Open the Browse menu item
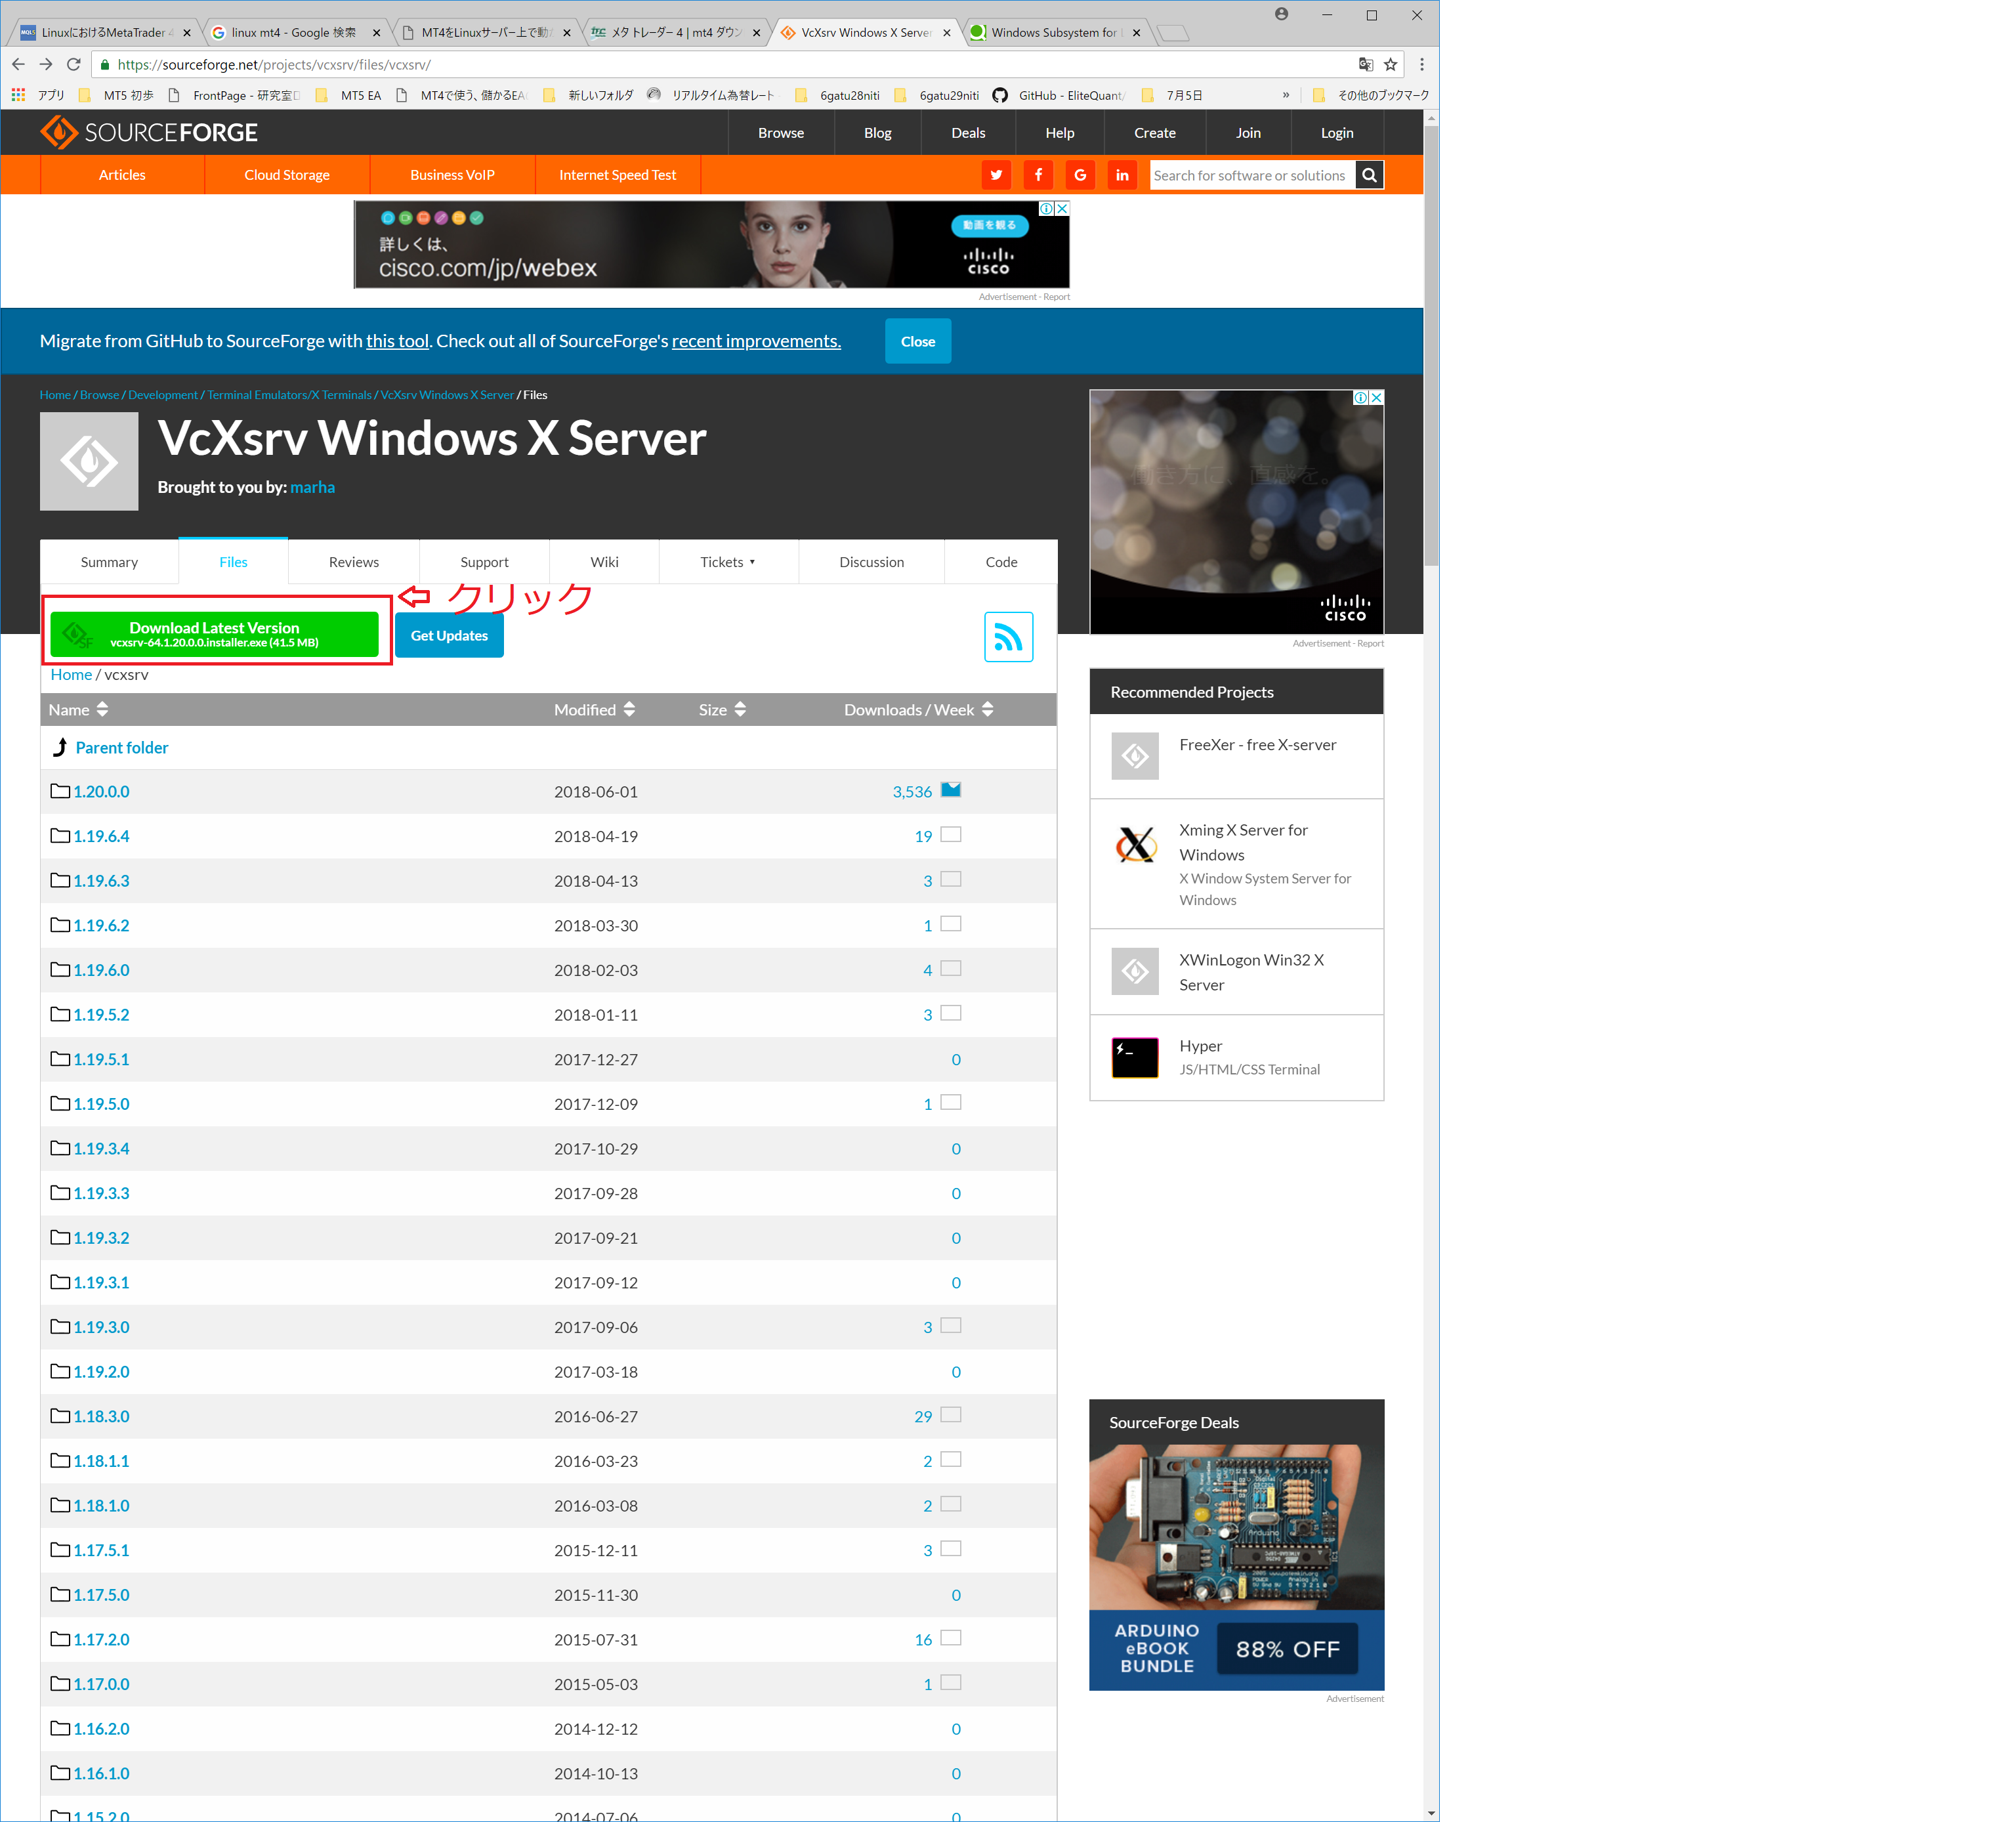 780,133
